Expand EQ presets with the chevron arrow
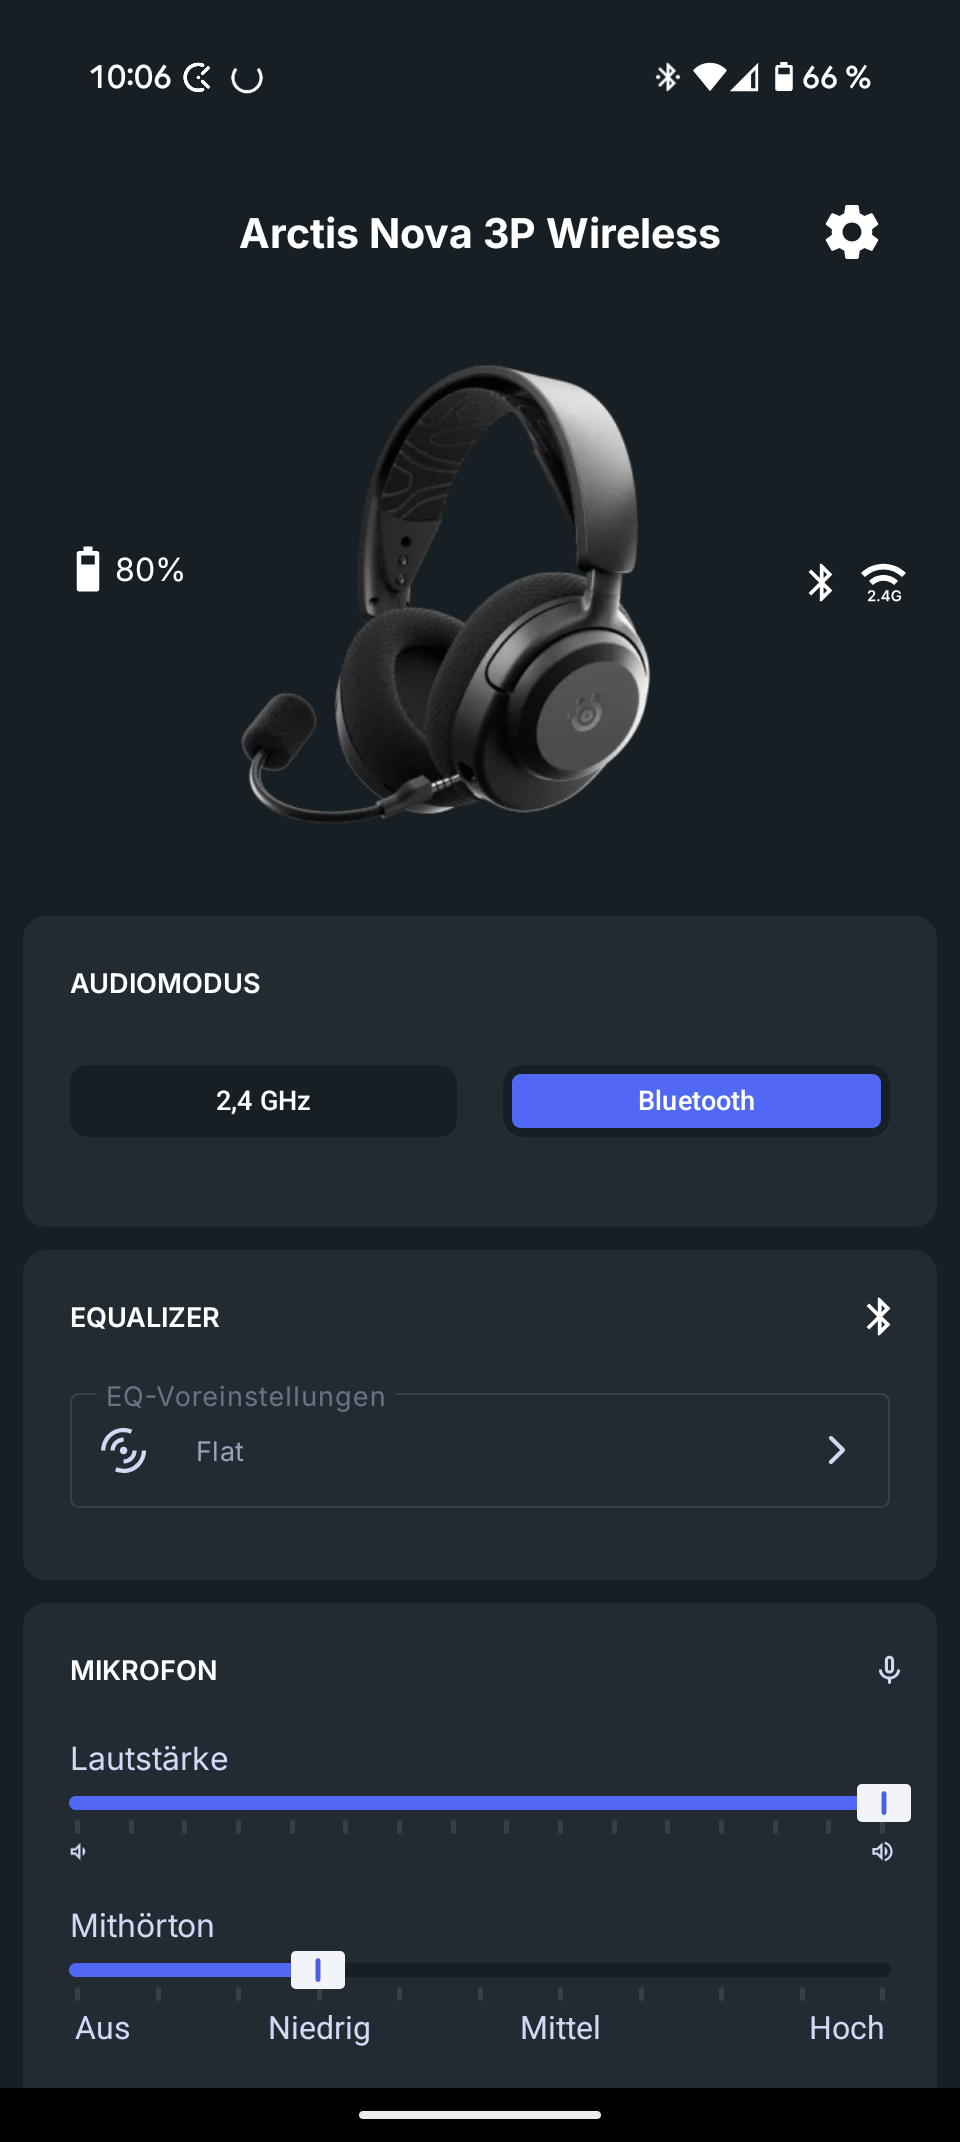The image size is (960, 2142). [837, 1450]
